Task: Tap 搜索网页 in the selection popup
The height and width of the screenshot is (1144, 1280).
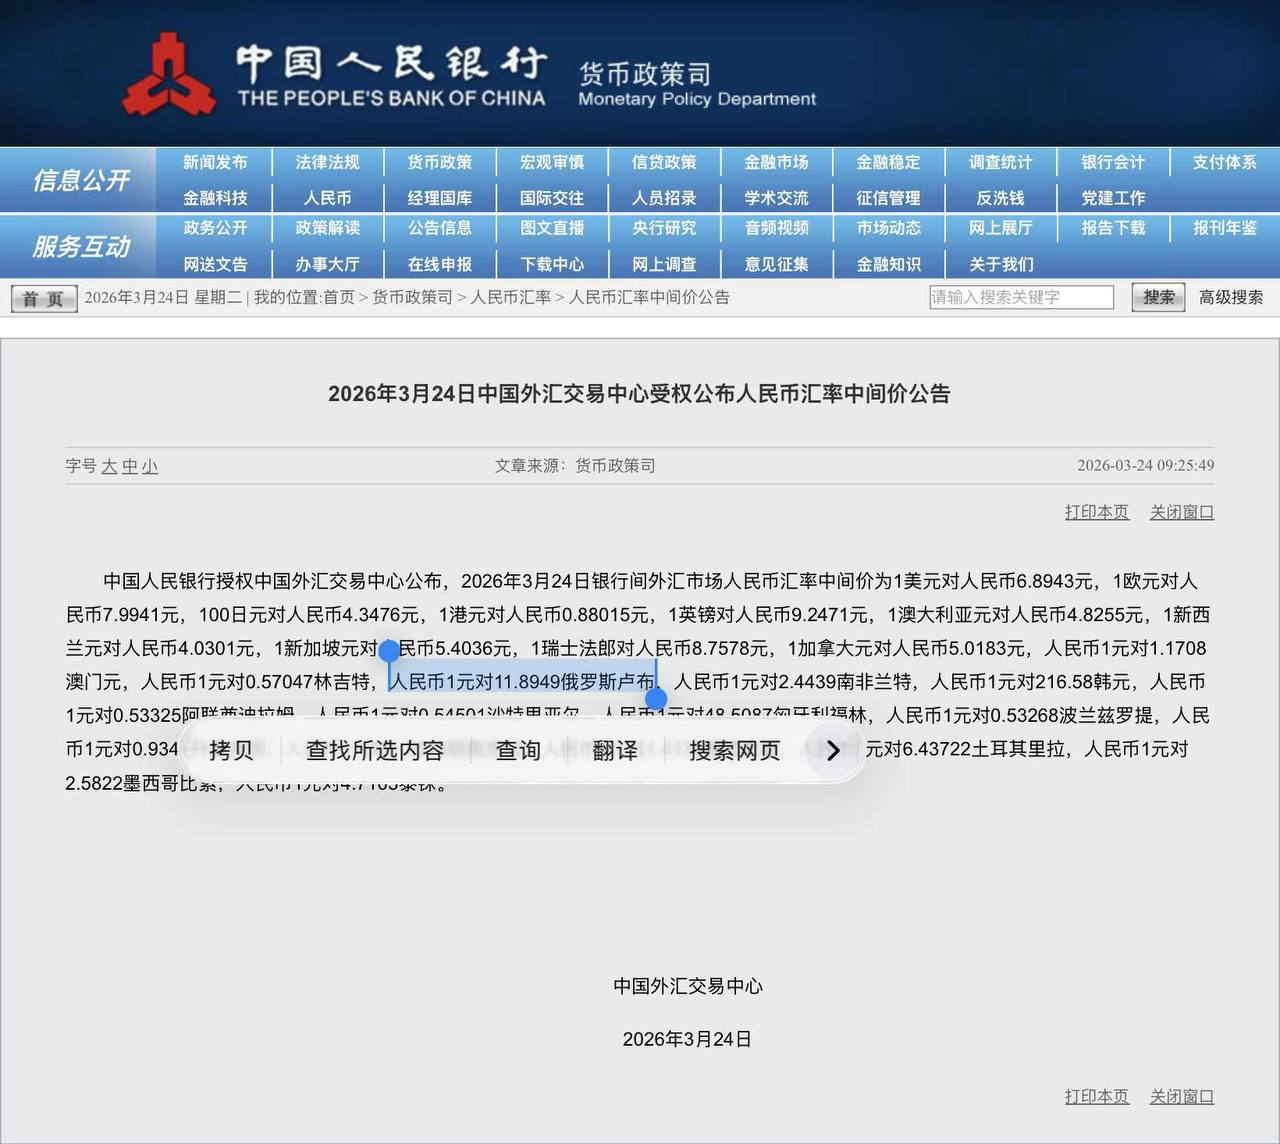Action: (x=734, y=751)
